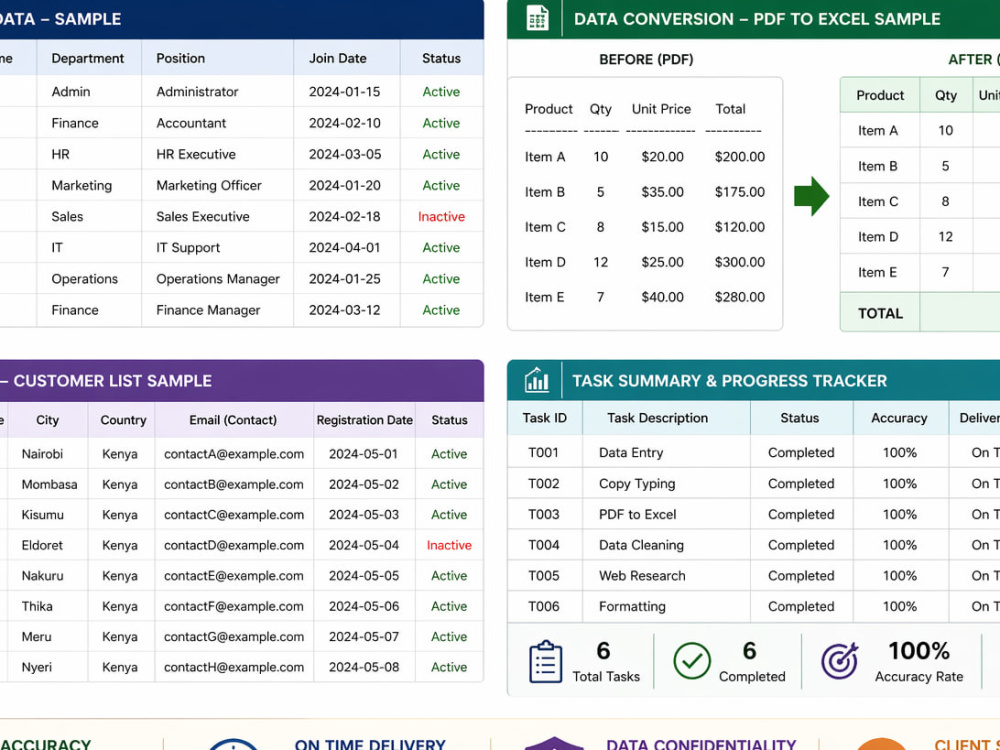This screenshot has width=1000, height=750.
Task: Click 'Kenya' in the Meru row
Action: pos(120,636)
